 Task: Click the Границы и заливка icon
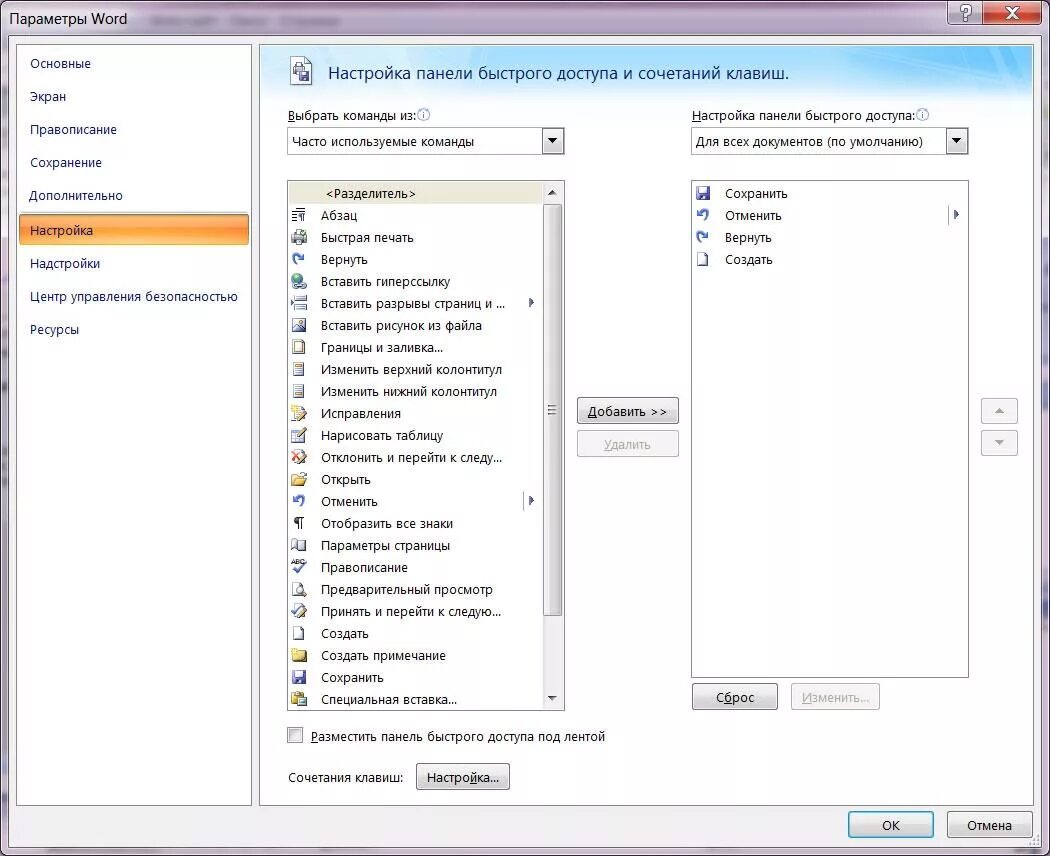pos(299,348)
